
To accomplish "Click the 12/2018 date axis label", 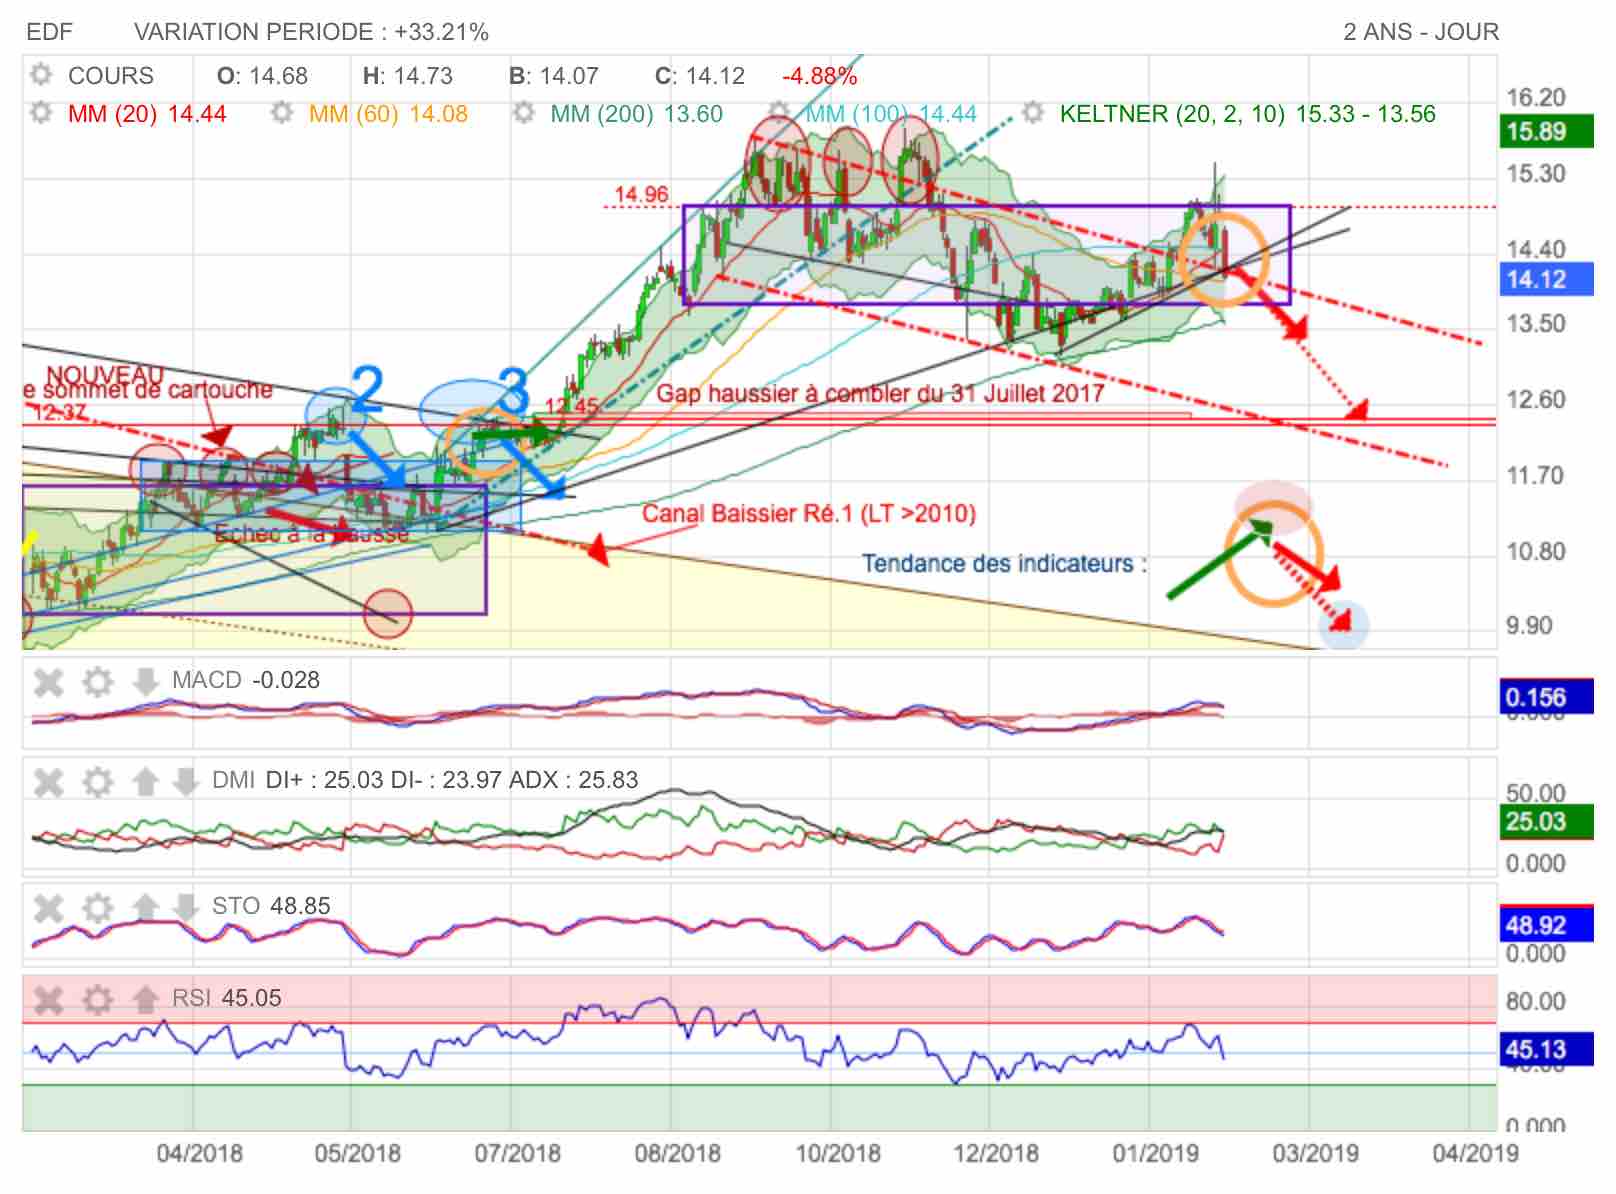I will [x=996, y=1153].
